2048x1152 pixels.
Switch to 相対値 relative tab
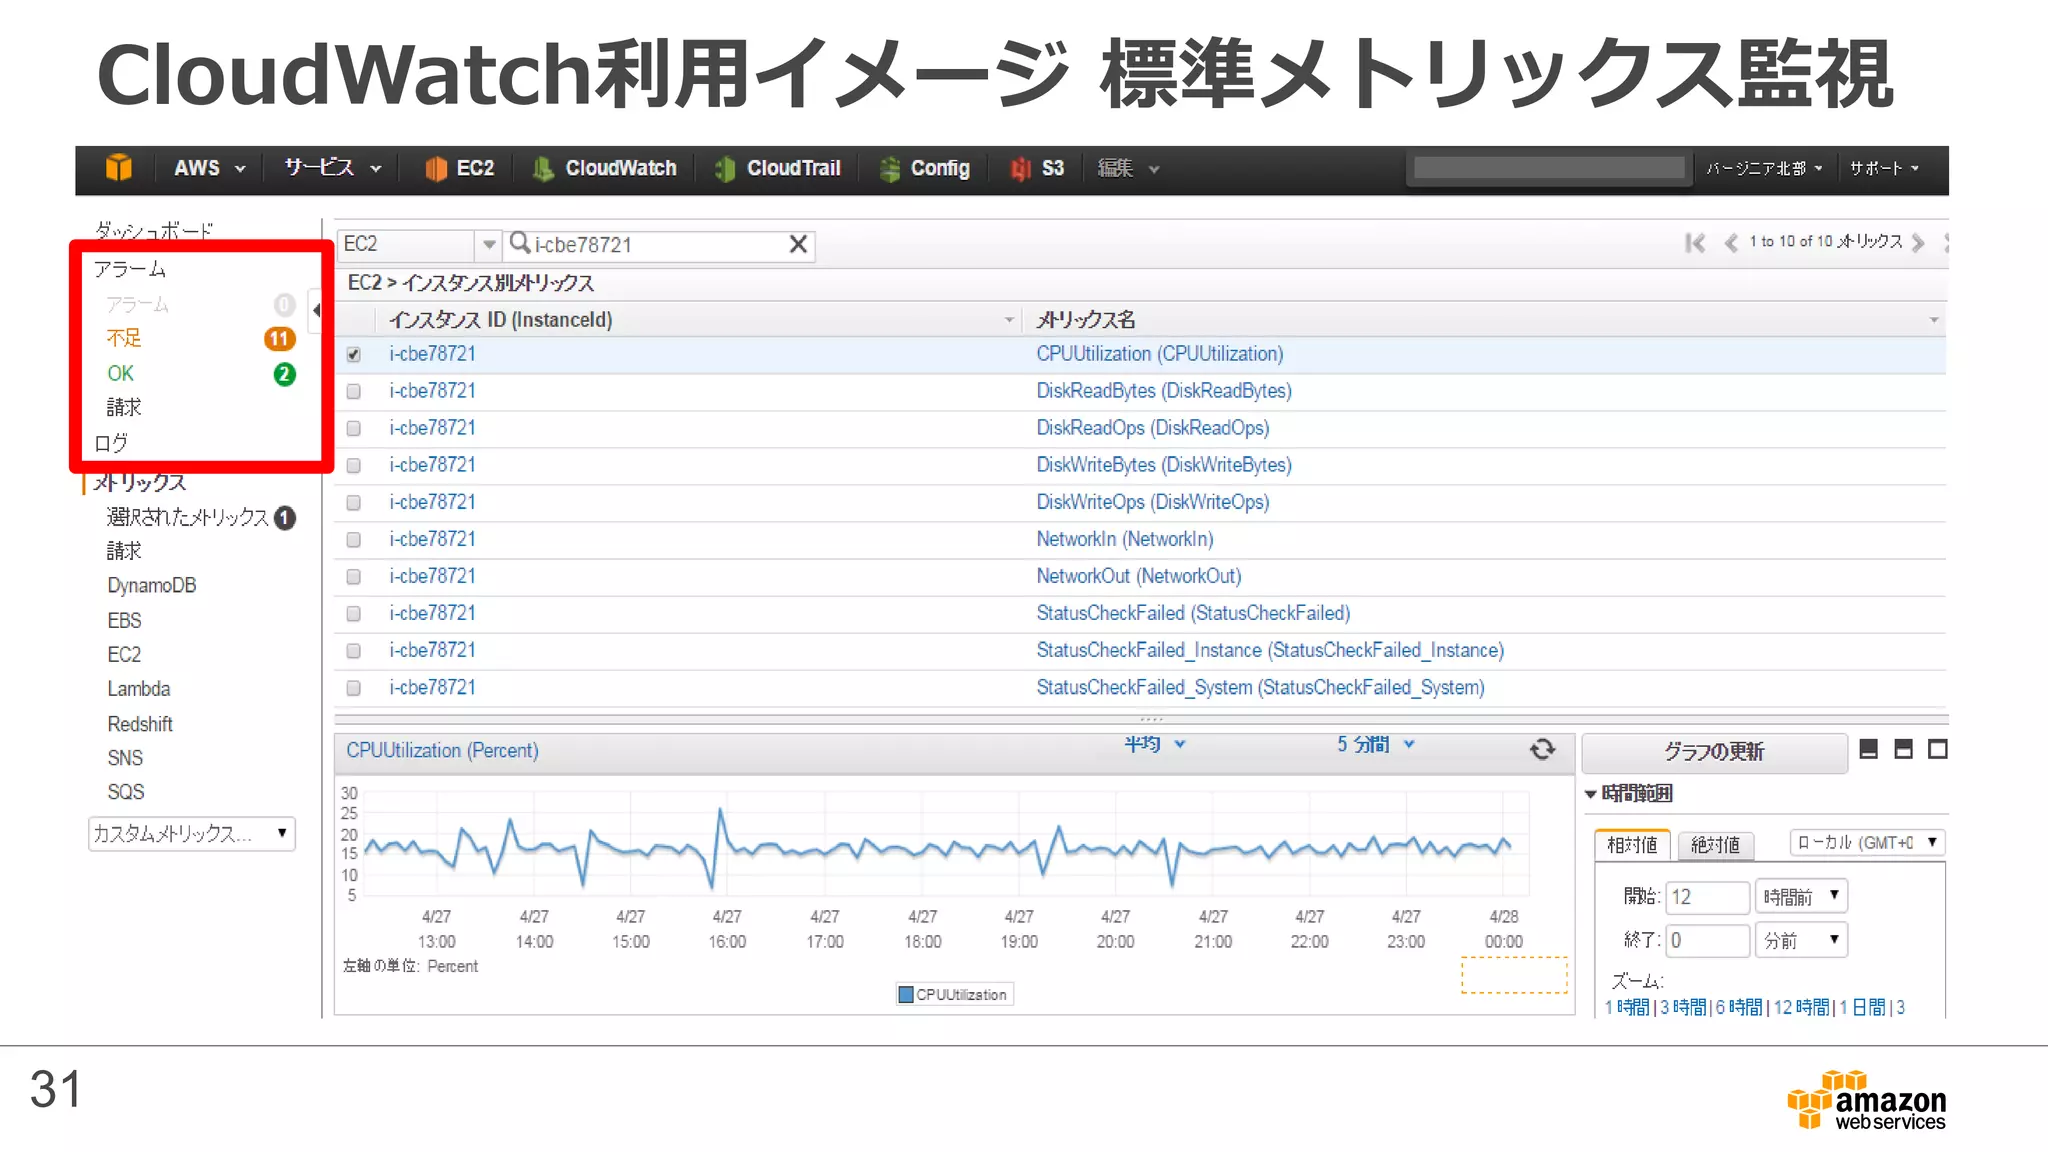(x=1632, y=845)
